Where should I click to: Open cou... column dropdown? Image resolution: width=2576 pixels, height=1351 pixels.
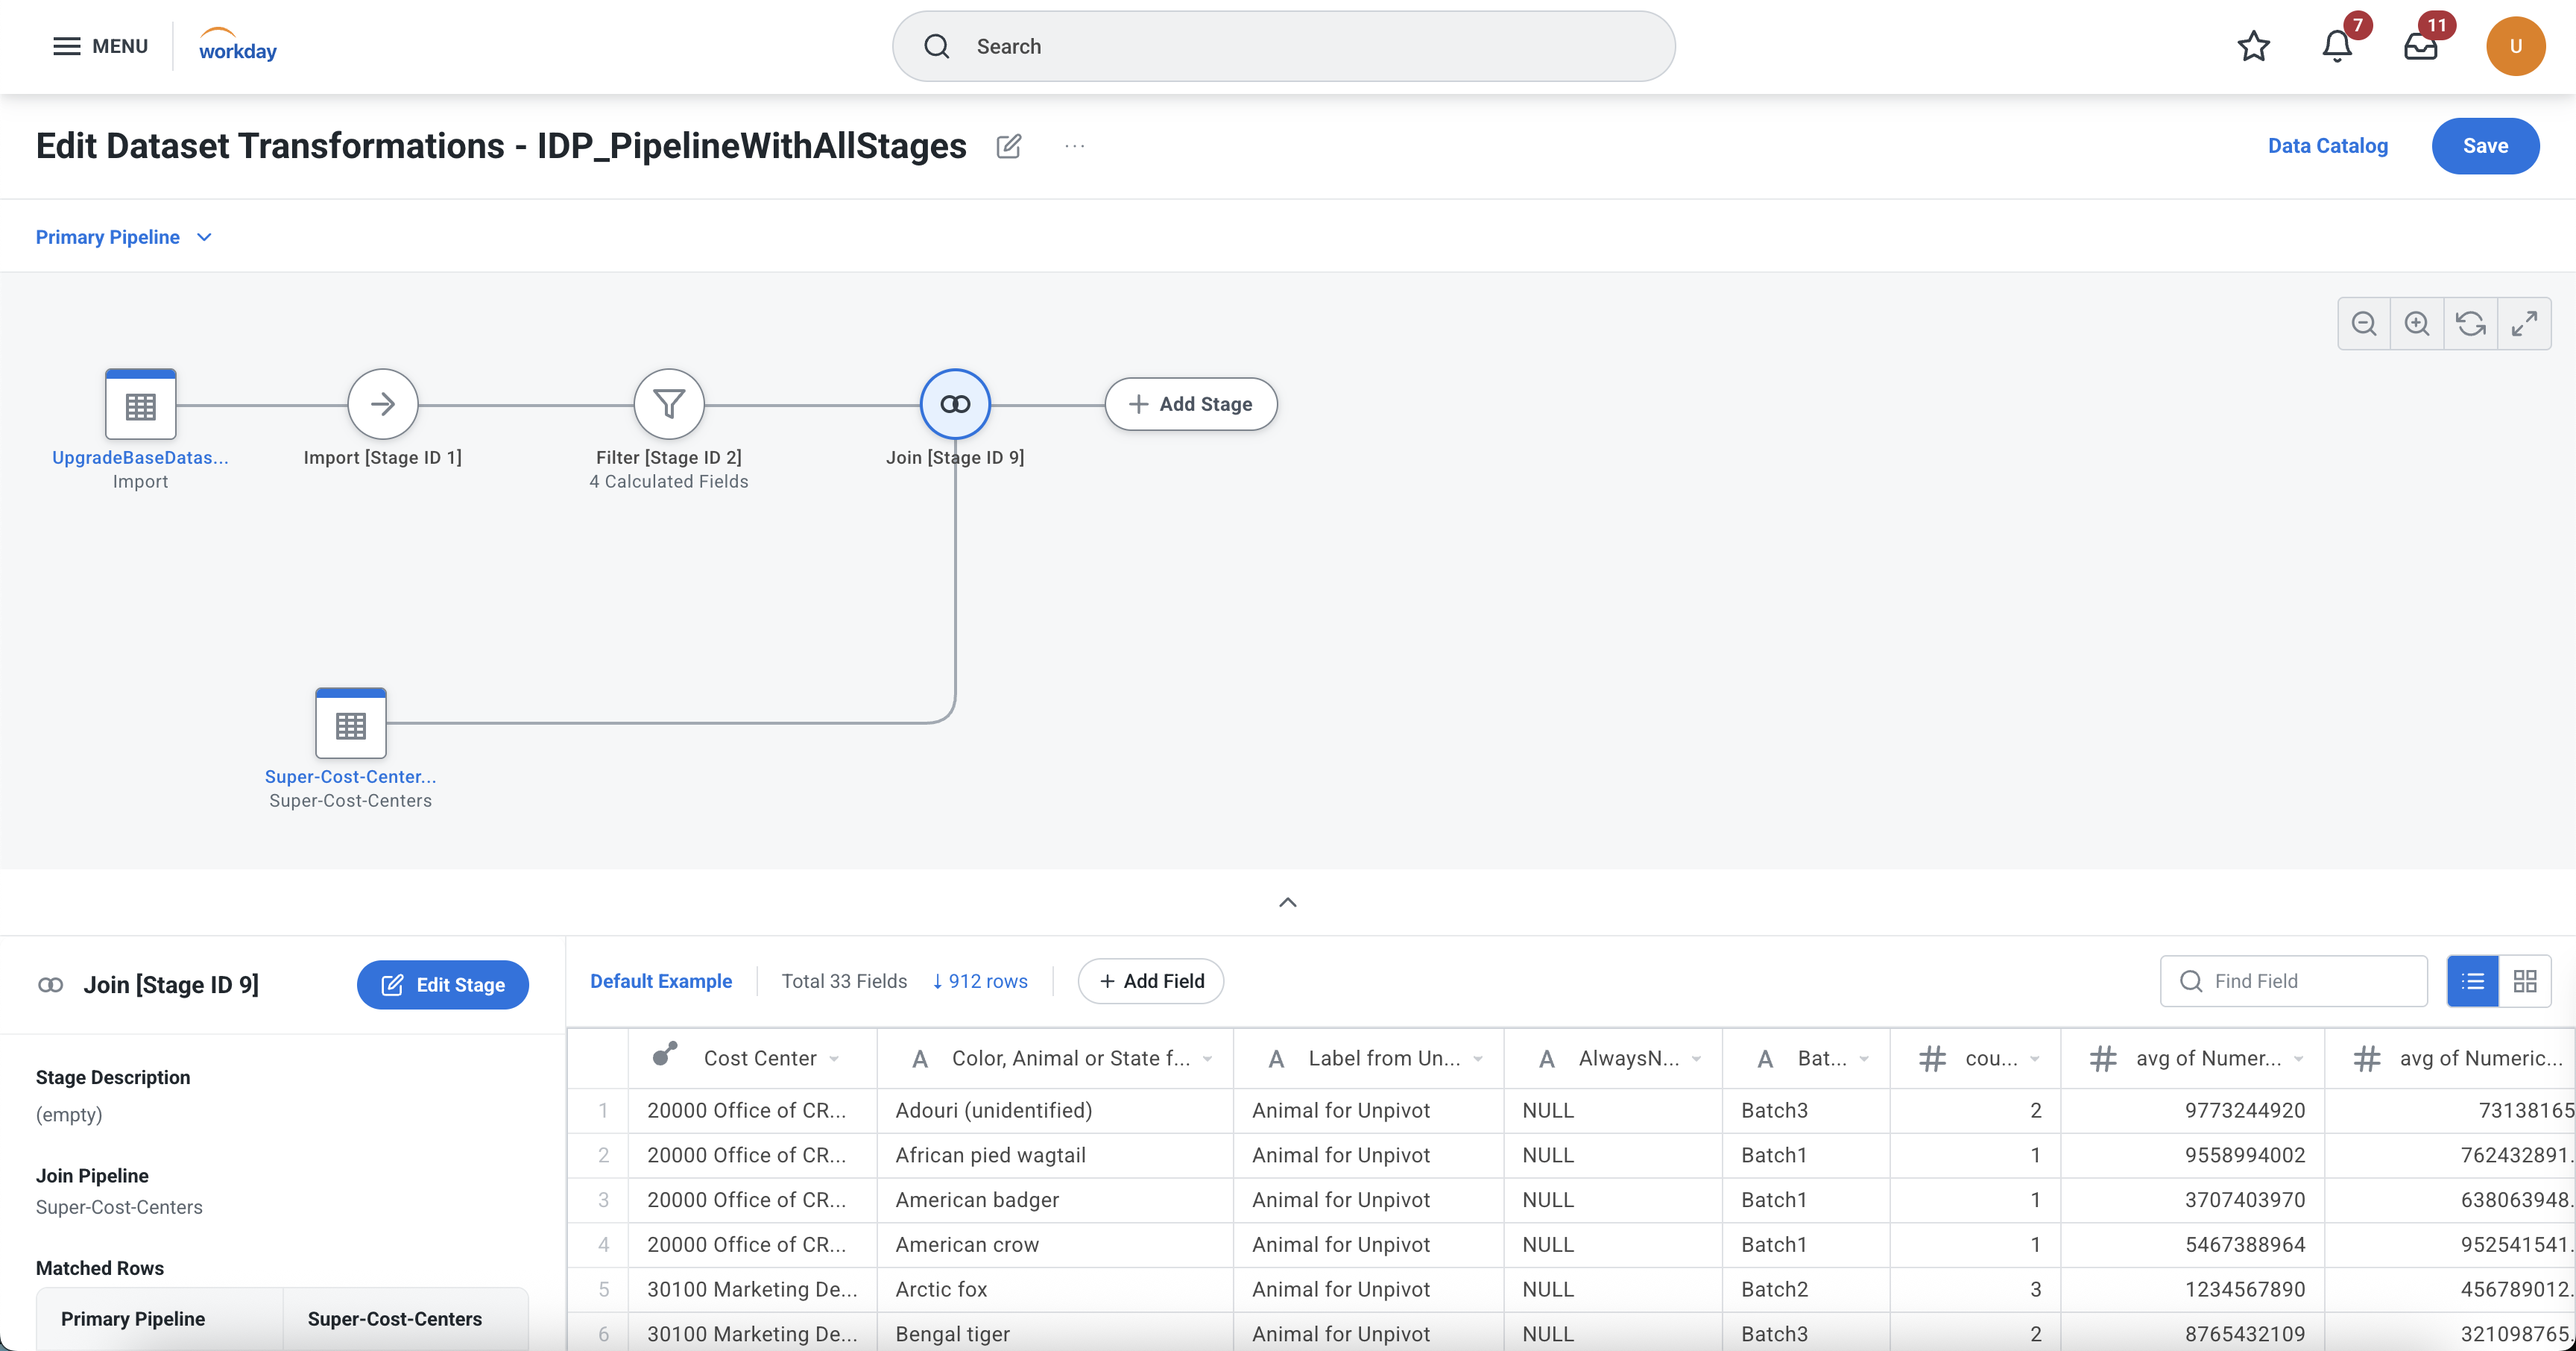click(x=2035, y=1058)
